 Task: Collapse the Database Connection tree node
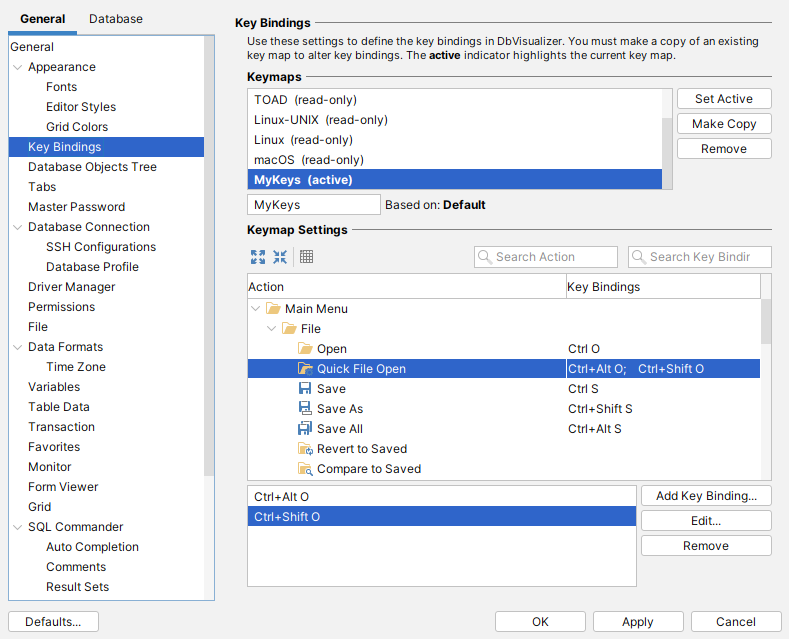pyautogui.click(x=17, y=227)
